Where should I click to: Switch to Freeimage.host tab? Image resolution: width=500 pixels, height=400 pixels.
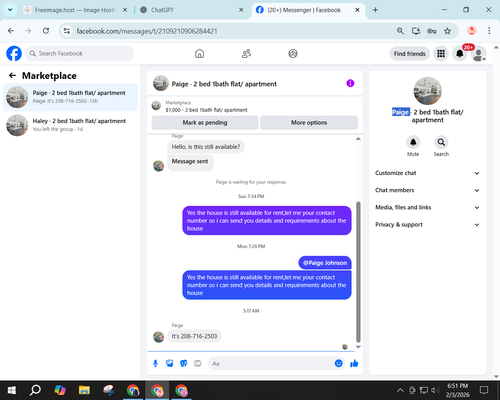click(x=75, y=10)
